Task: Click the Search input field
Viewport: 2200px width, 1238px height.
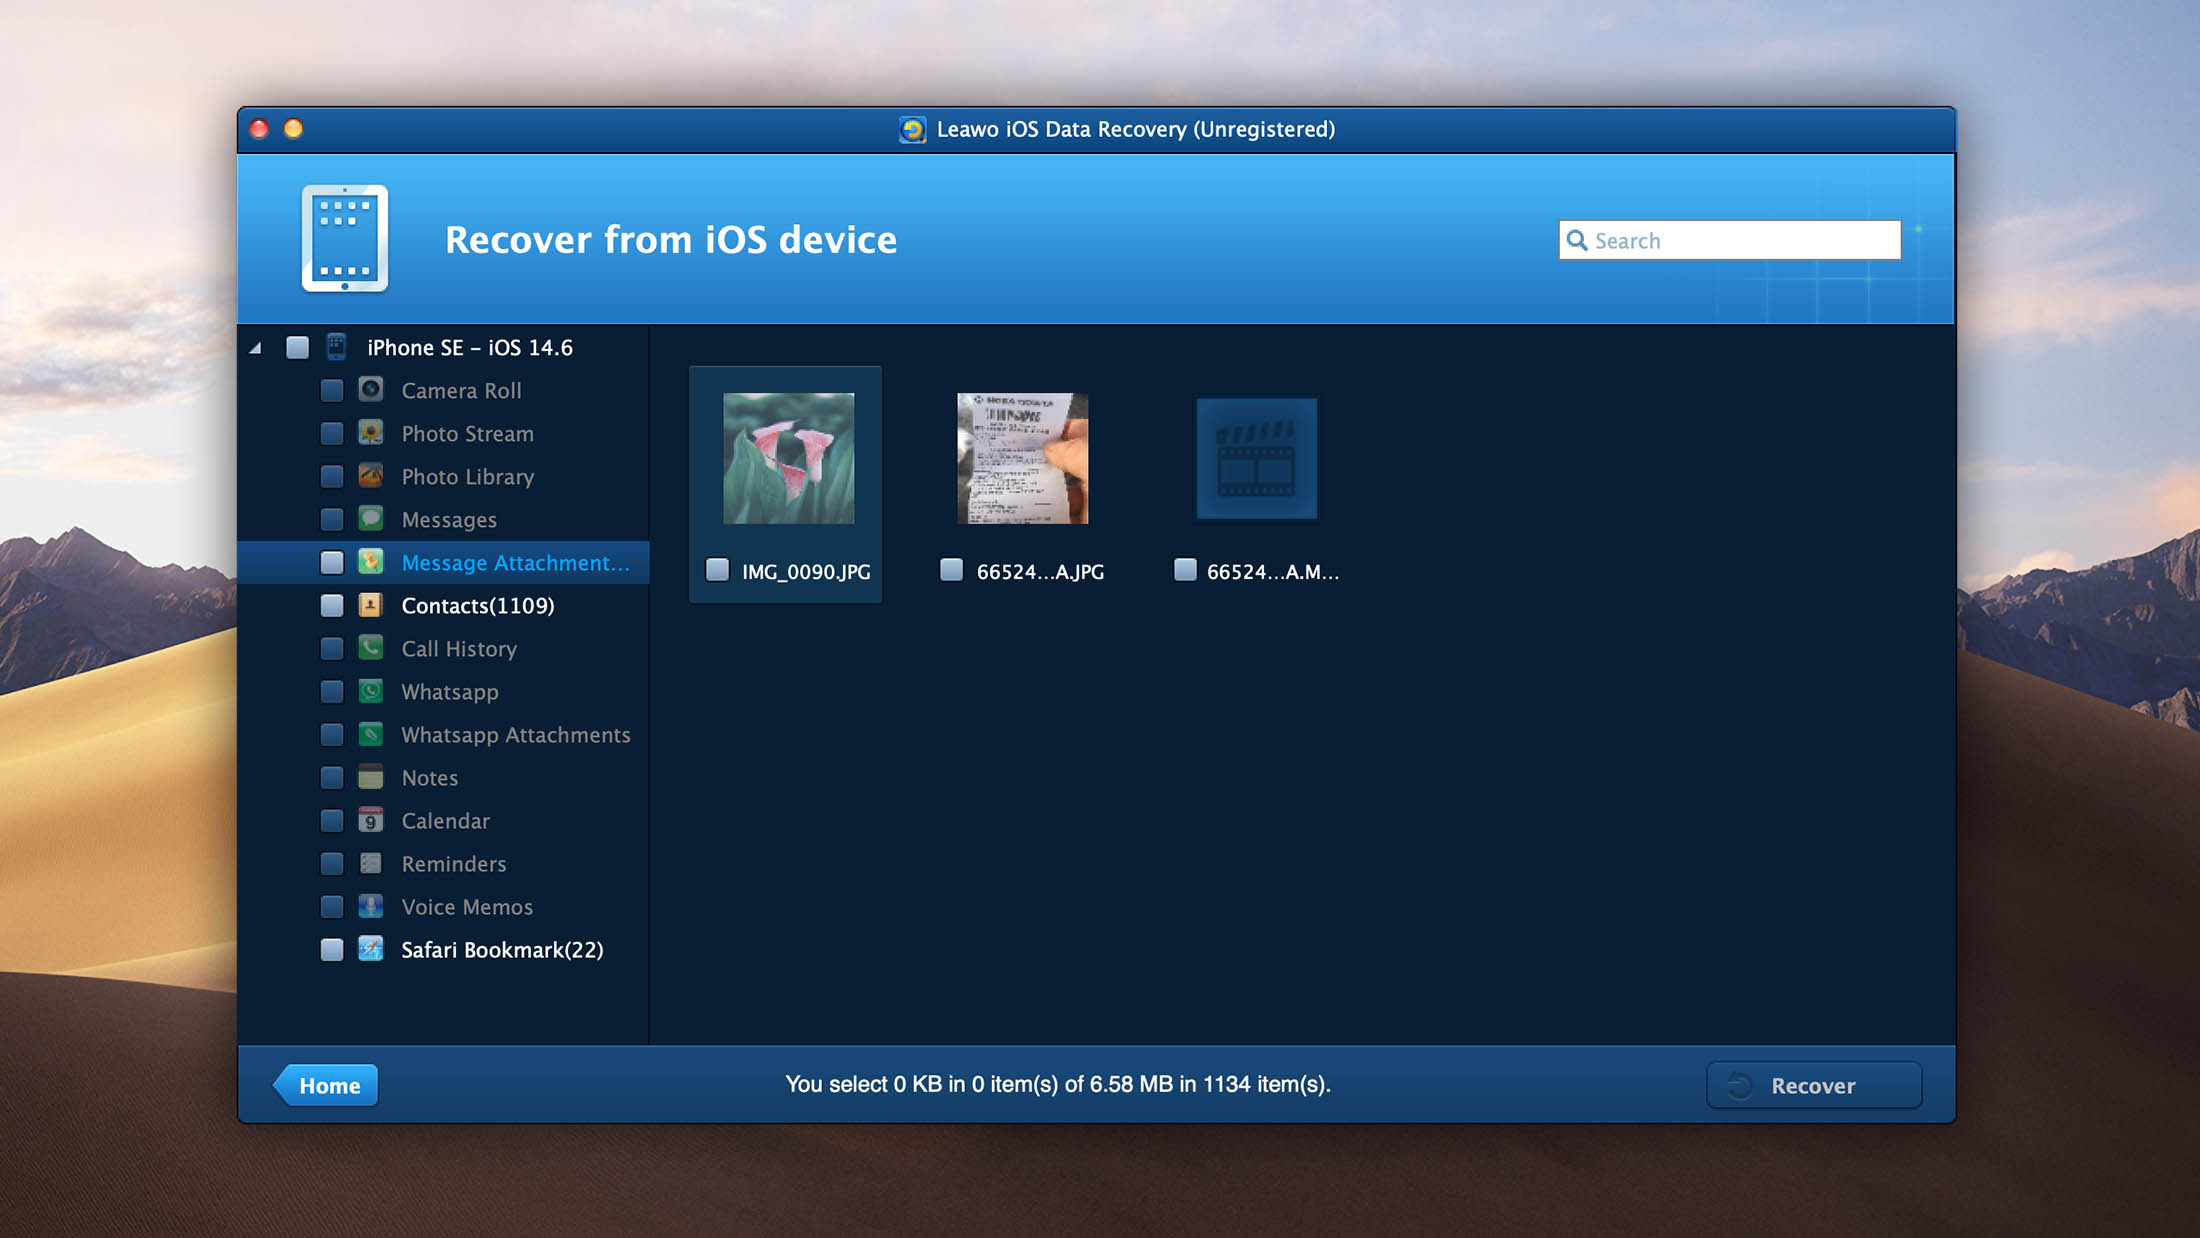Action: 1729,240
